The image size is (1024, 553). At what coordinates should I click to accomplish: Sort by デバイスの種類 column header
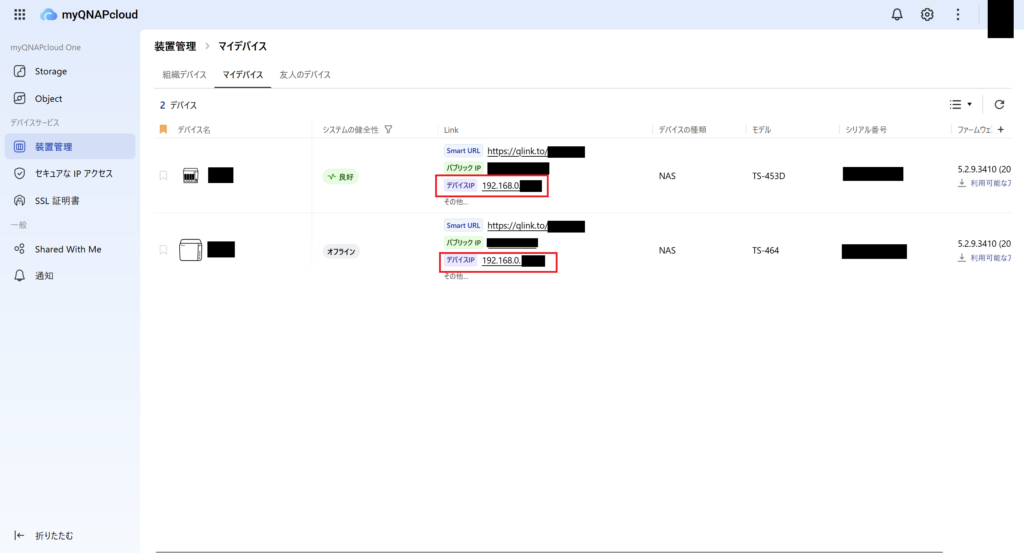(682, 130)
